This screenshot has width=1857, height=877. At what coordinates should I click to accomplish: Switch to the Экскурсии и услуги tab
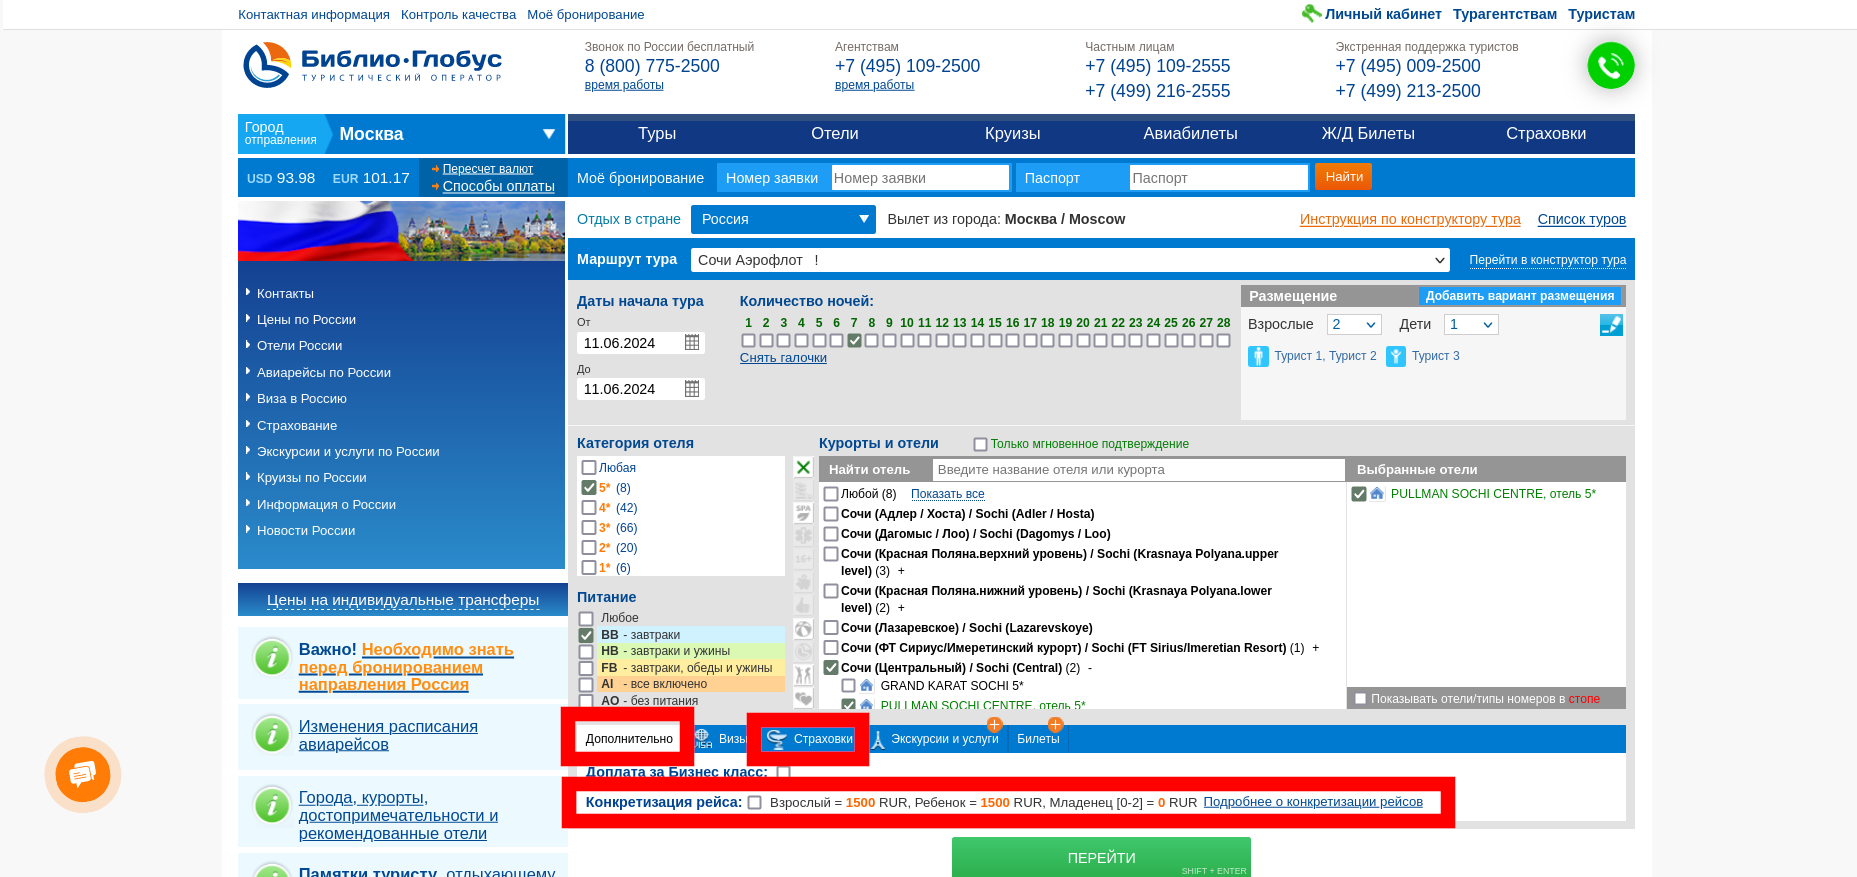[944, 739]
